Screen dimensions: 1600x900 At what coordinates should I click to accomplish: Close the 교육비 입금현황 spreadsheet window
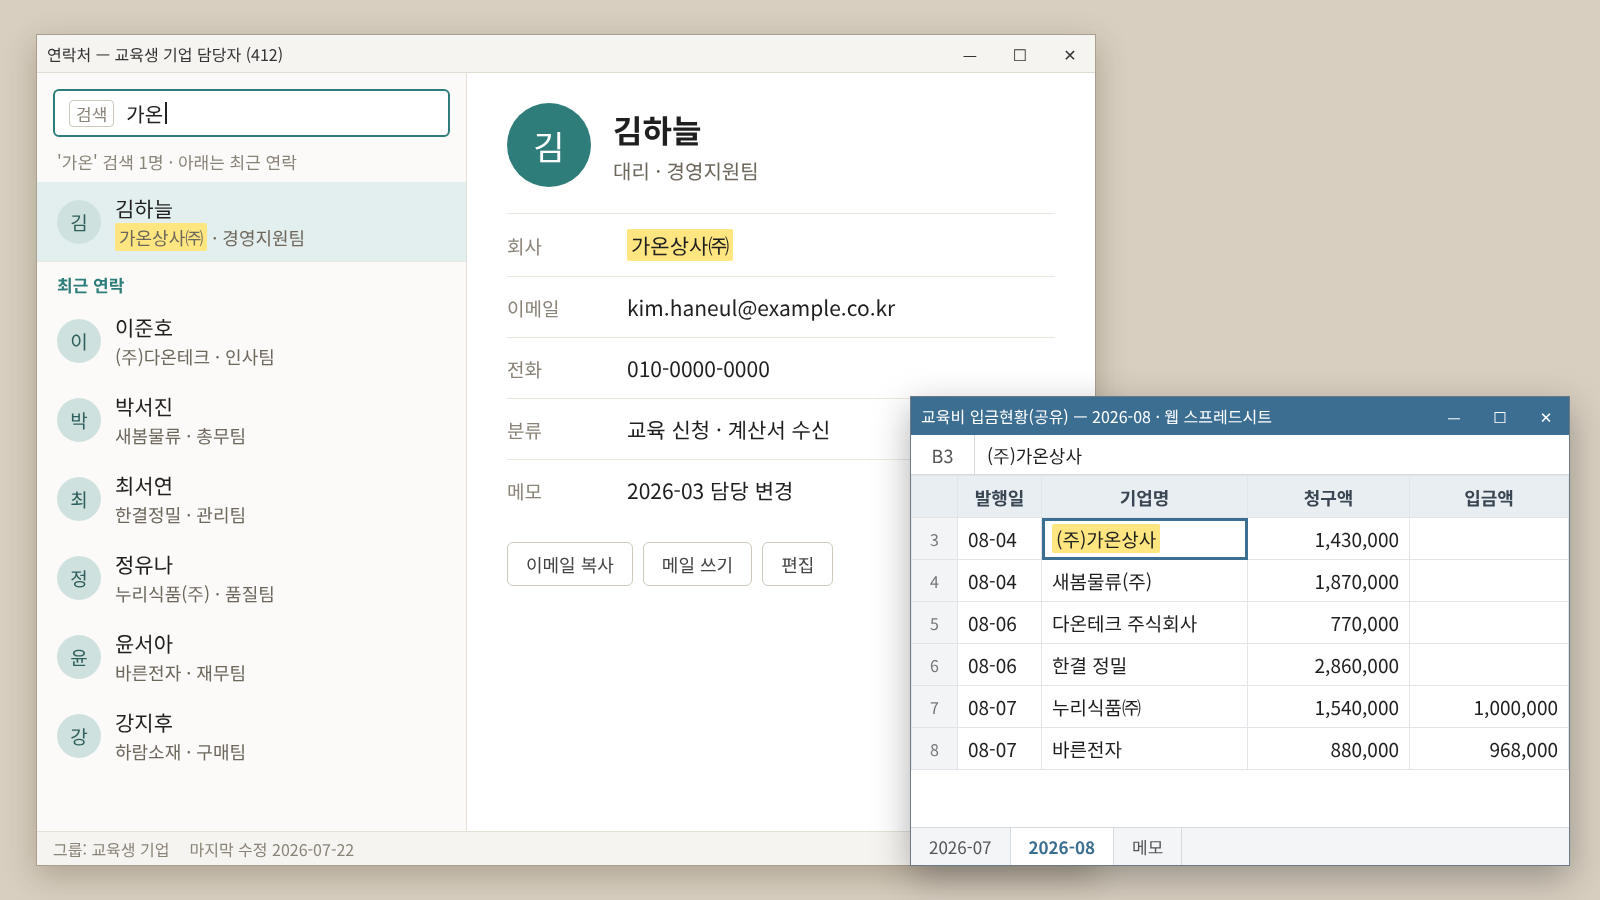tap(1546, 417)
